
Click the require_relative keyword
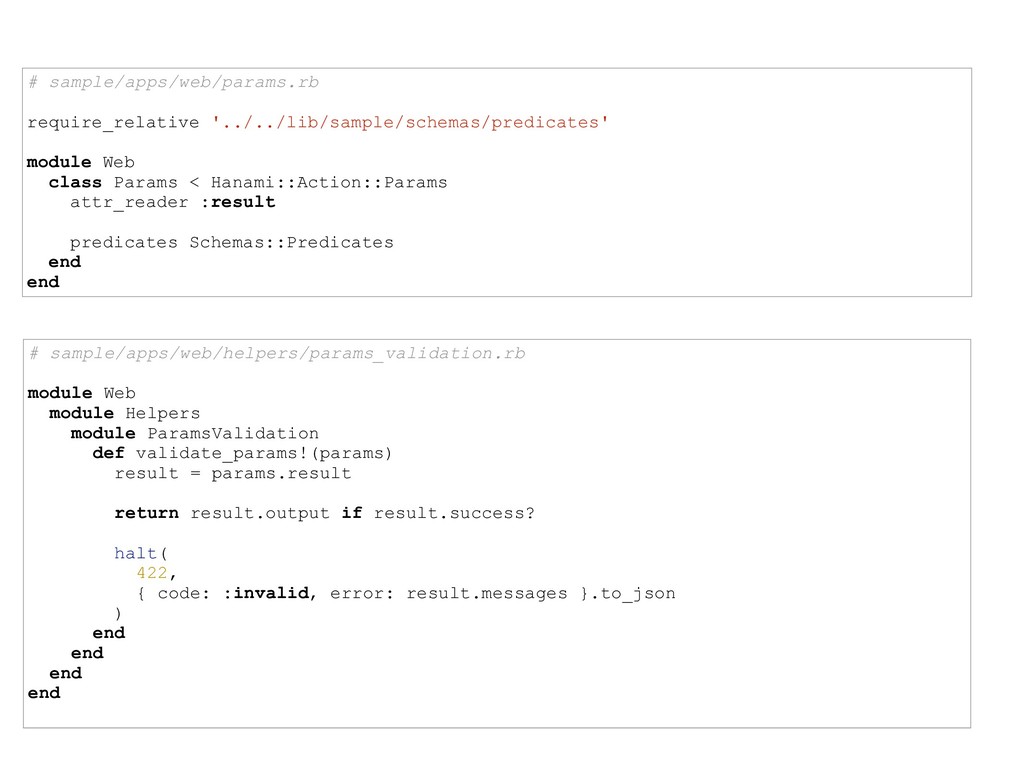pyautogui.click(x=113, y=122)
